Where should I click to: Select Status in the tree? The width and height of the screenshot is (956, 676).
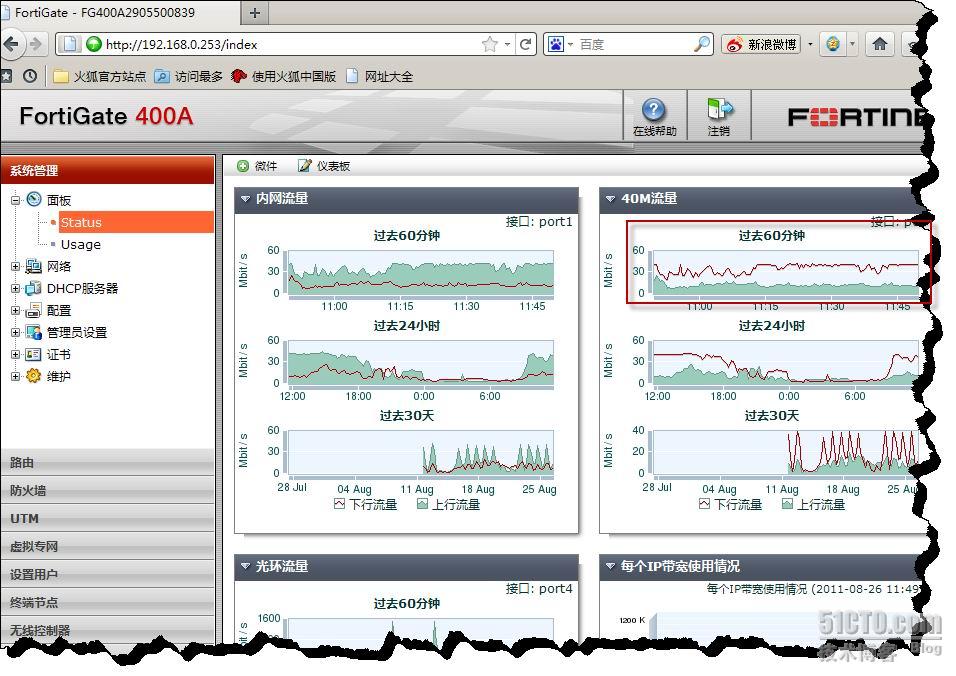[137, 222]
